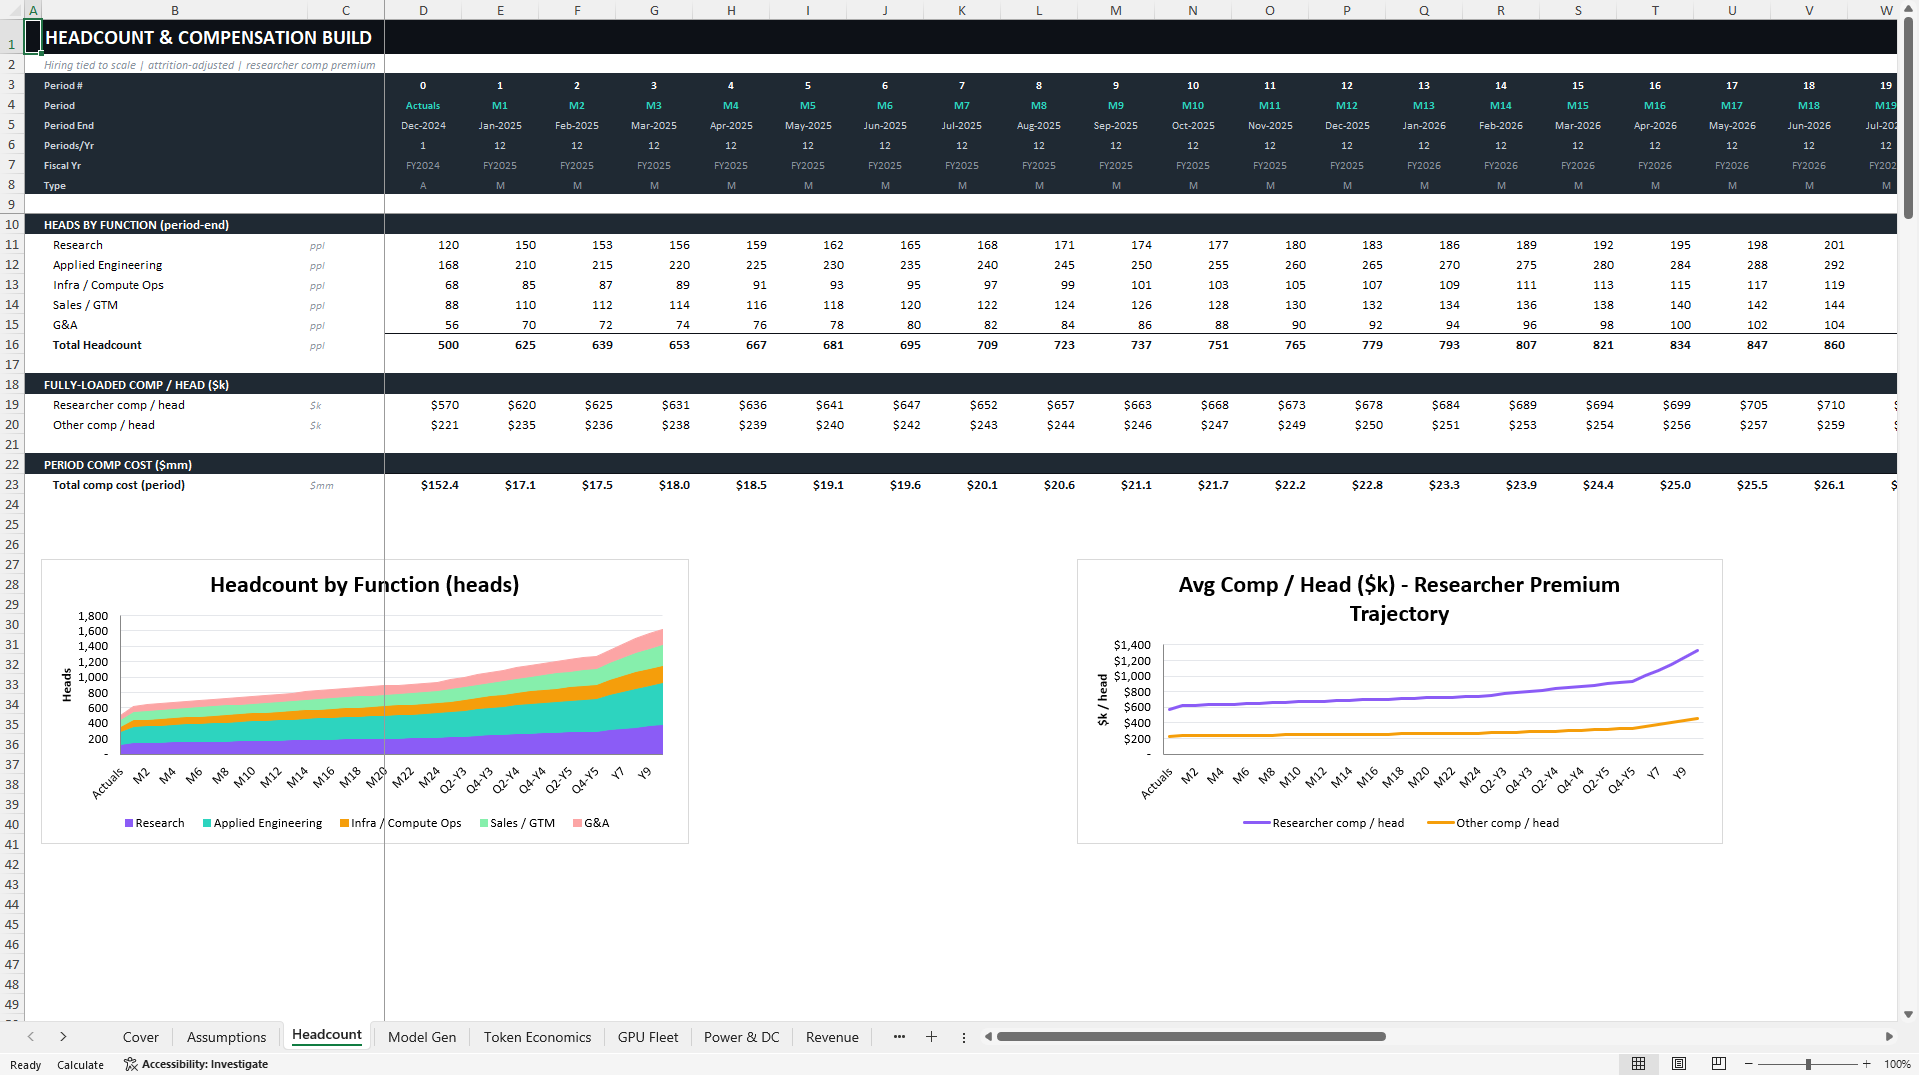This screenshot has width=1919, height=1075.
Task: Select row 16 header
Action: coord(12,345)
